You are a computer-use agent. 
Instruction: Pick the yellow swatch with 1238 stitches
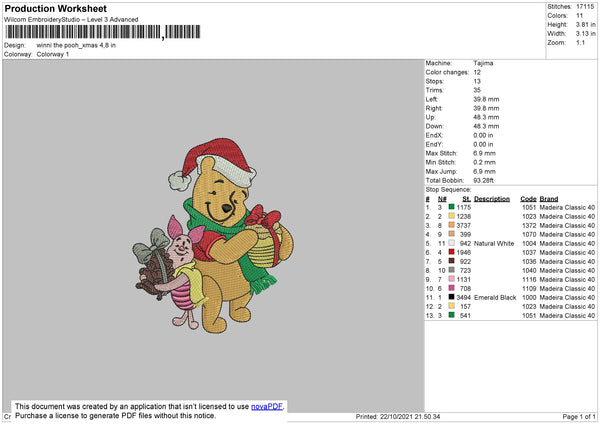pos(452,216)
